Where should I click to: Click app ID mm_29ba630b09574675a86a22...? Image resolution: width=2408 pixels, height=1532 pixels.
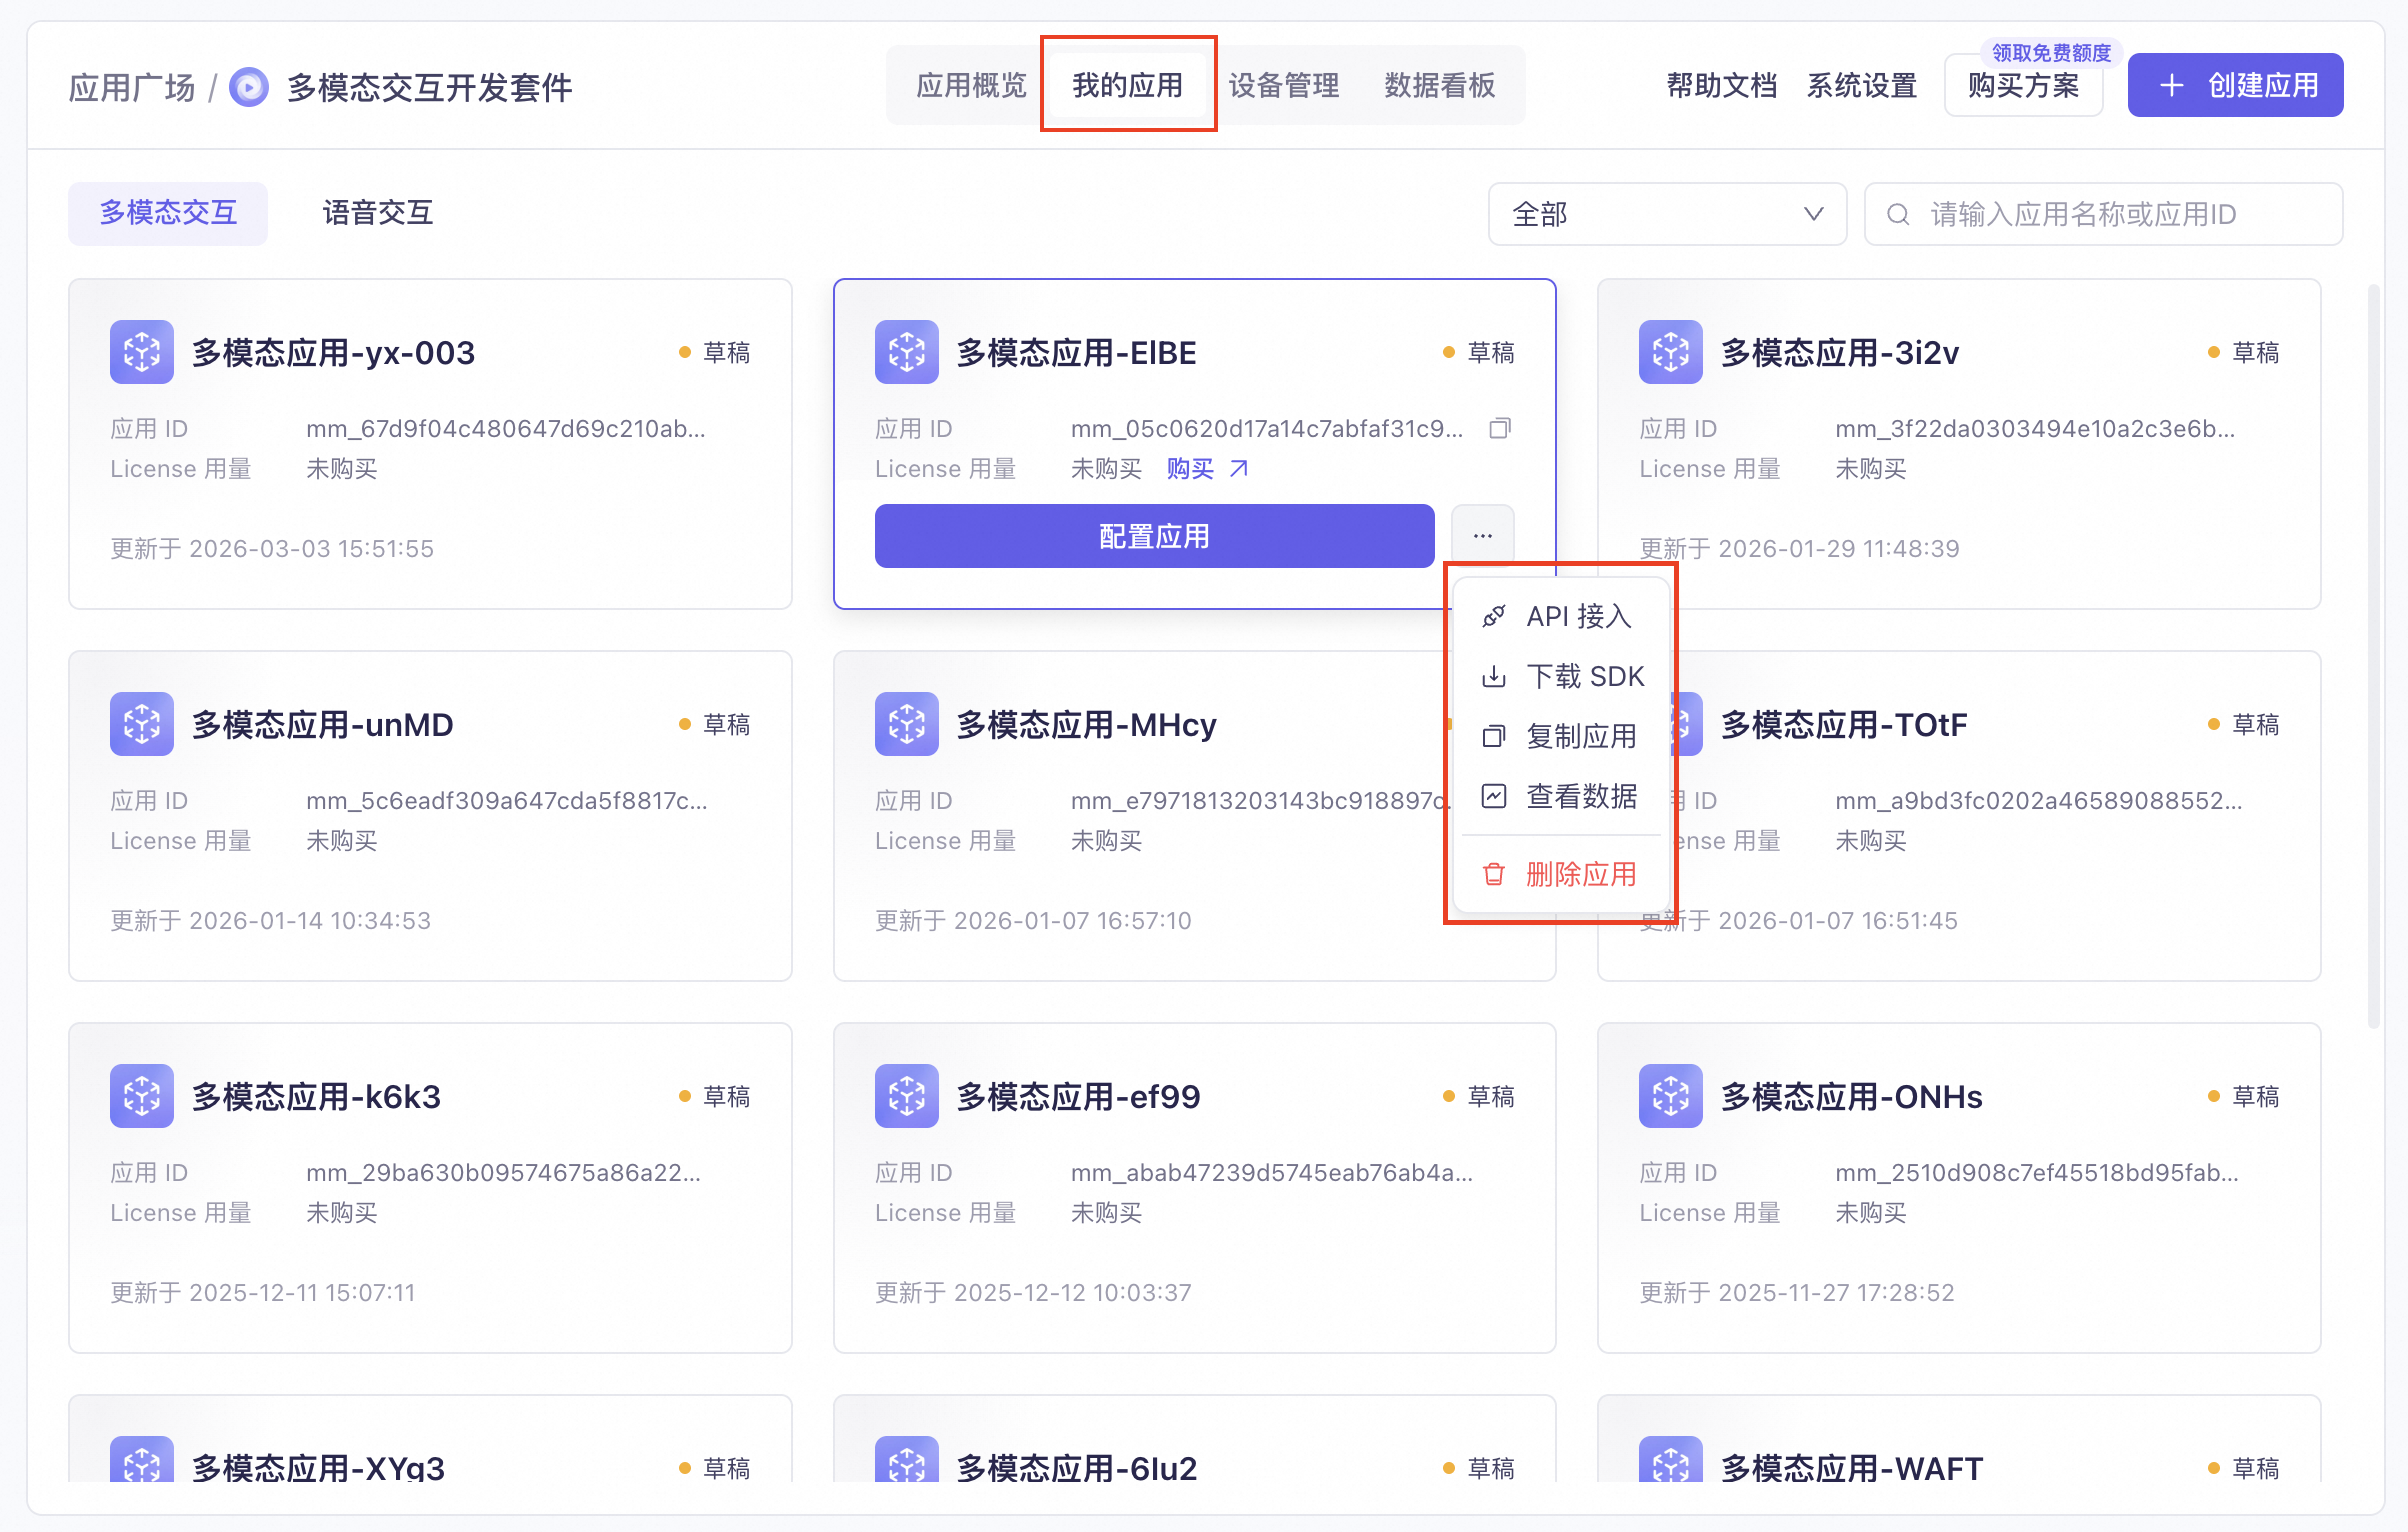504,1173
